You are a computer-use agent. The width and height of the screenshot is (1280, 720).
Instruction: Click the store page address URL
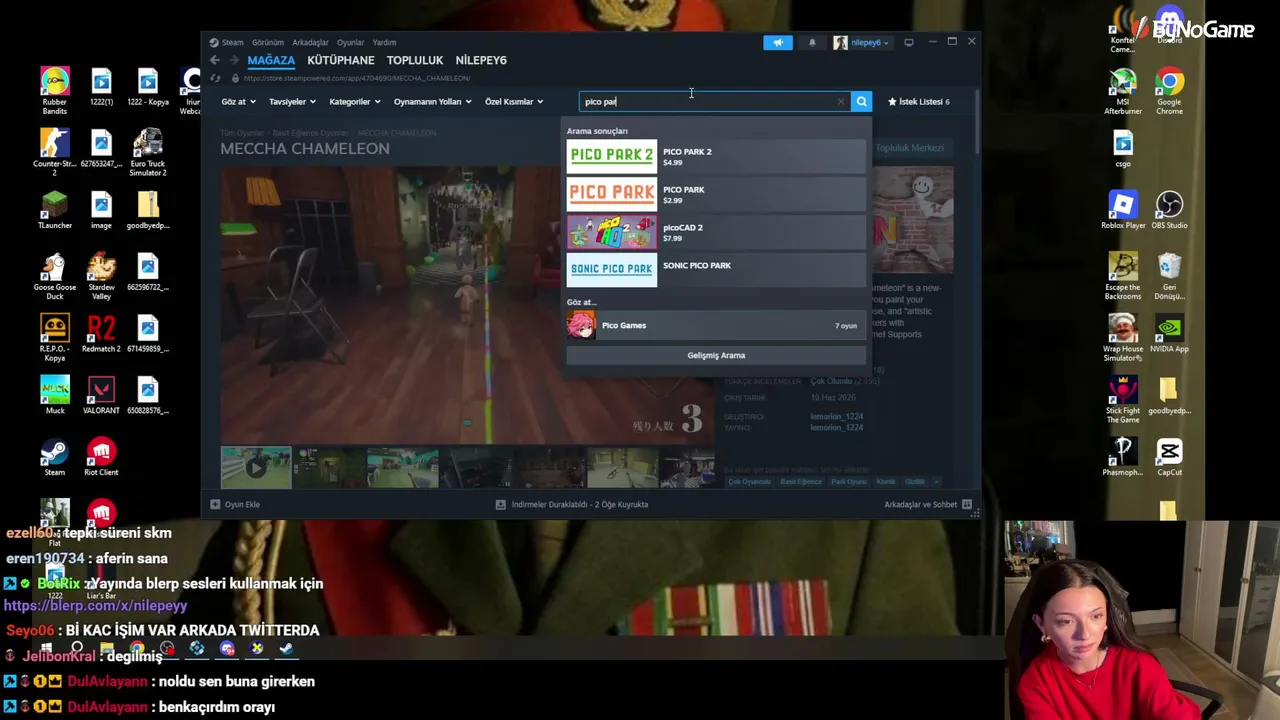point(356,78)
